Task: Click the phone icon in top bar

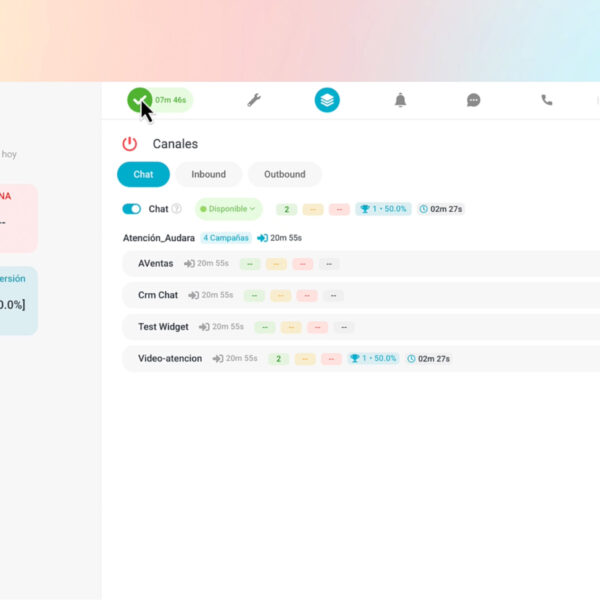Action: point(546,100)
